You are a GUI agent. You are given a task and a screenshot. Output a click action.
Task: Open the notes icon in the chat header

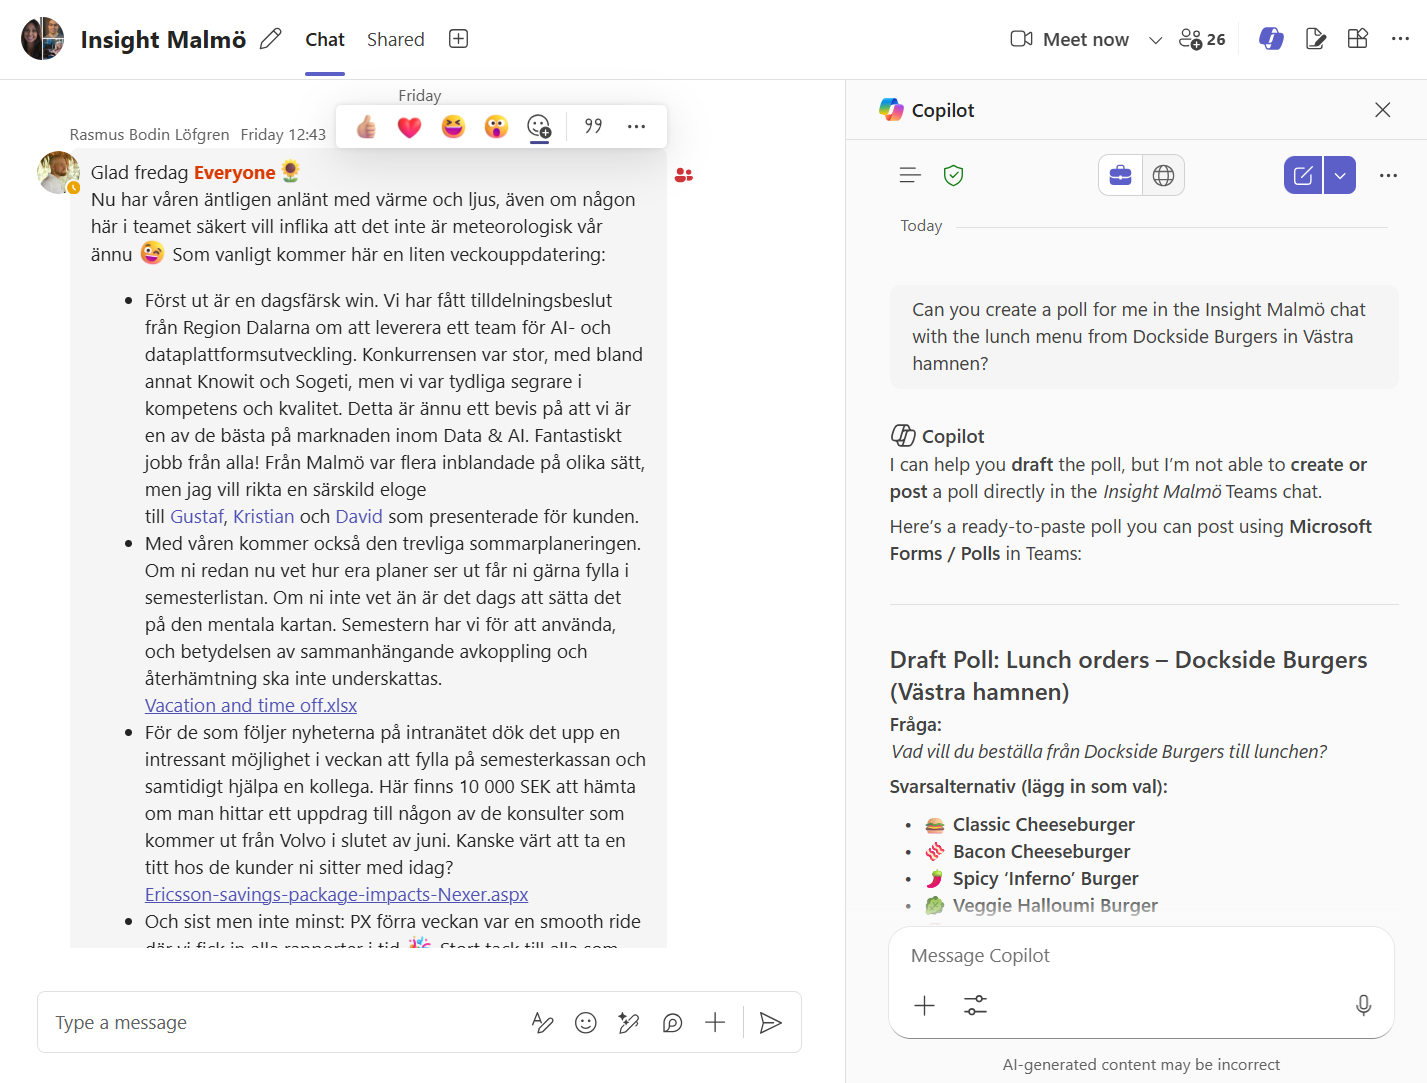click(1316, 39)
